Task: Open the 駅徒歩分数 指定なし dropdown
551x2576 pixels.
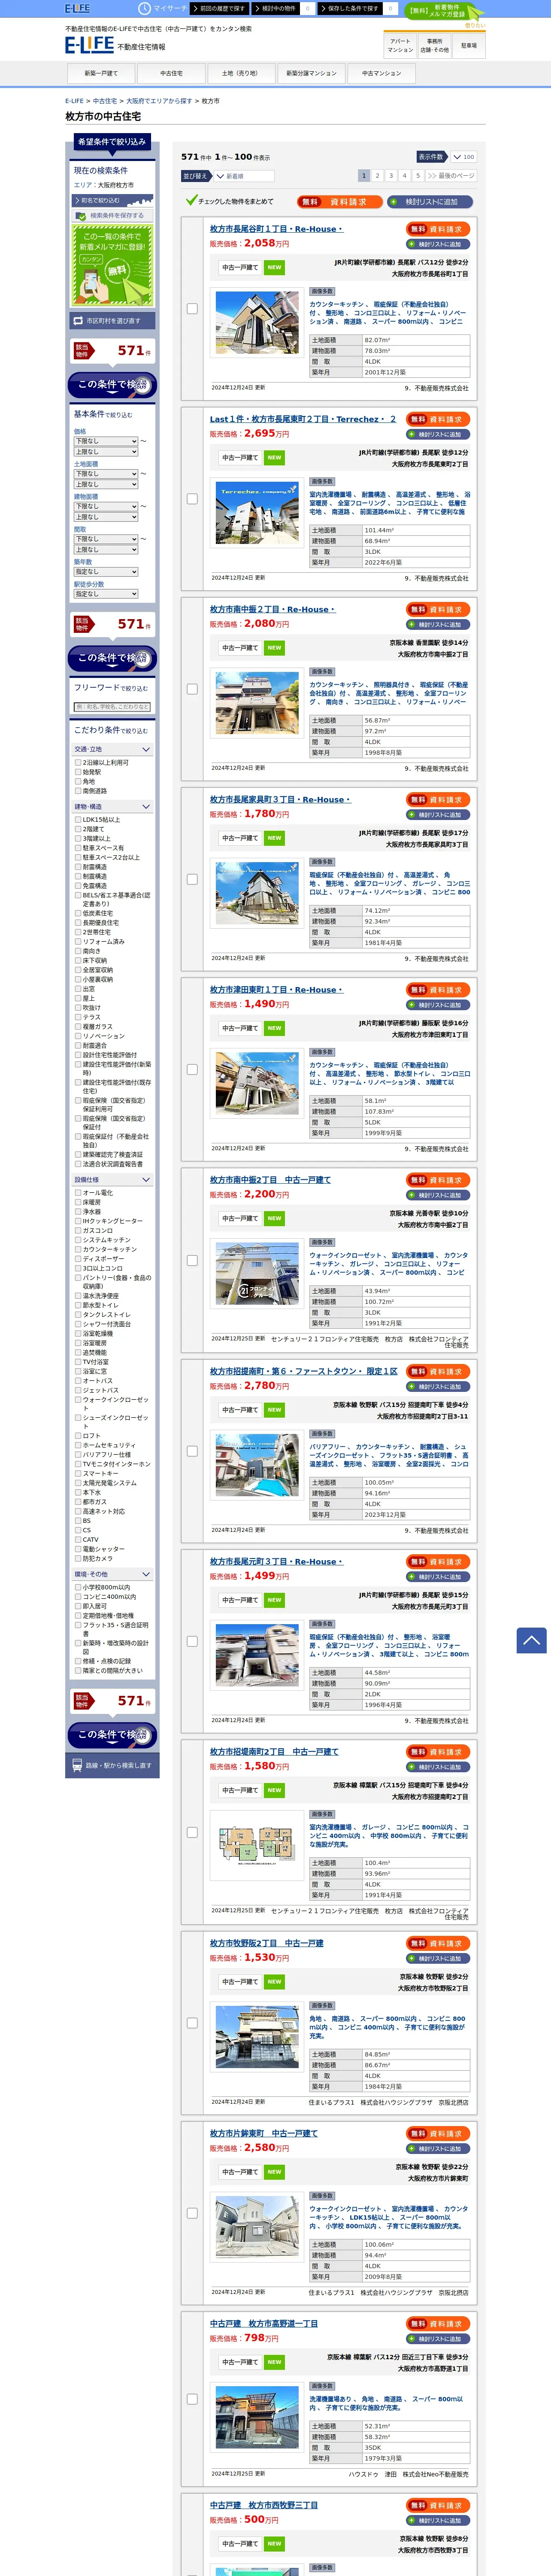Action: (x=105, y=594)
